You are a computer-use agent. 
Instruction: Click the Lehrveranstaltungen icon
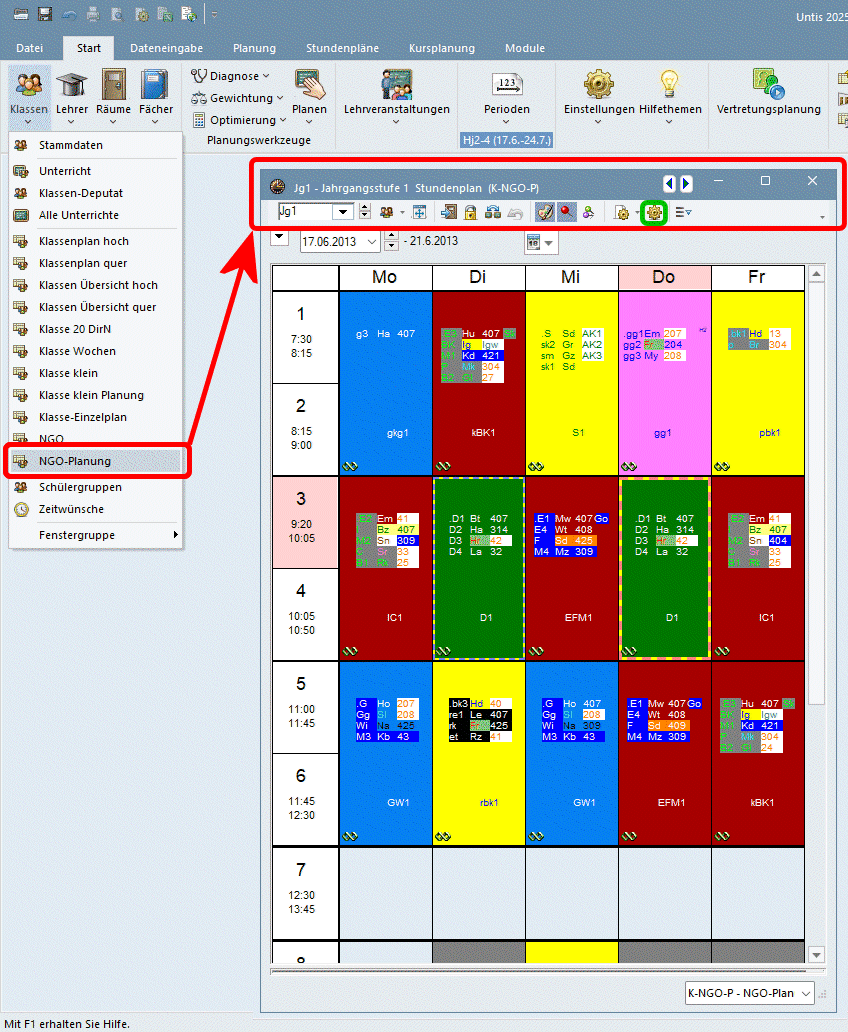click(397, 87)
